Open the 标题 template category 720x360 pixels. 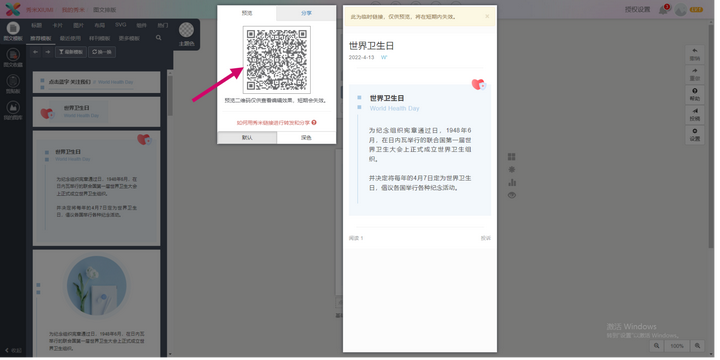pyautogui.click(x=36, y=25)
